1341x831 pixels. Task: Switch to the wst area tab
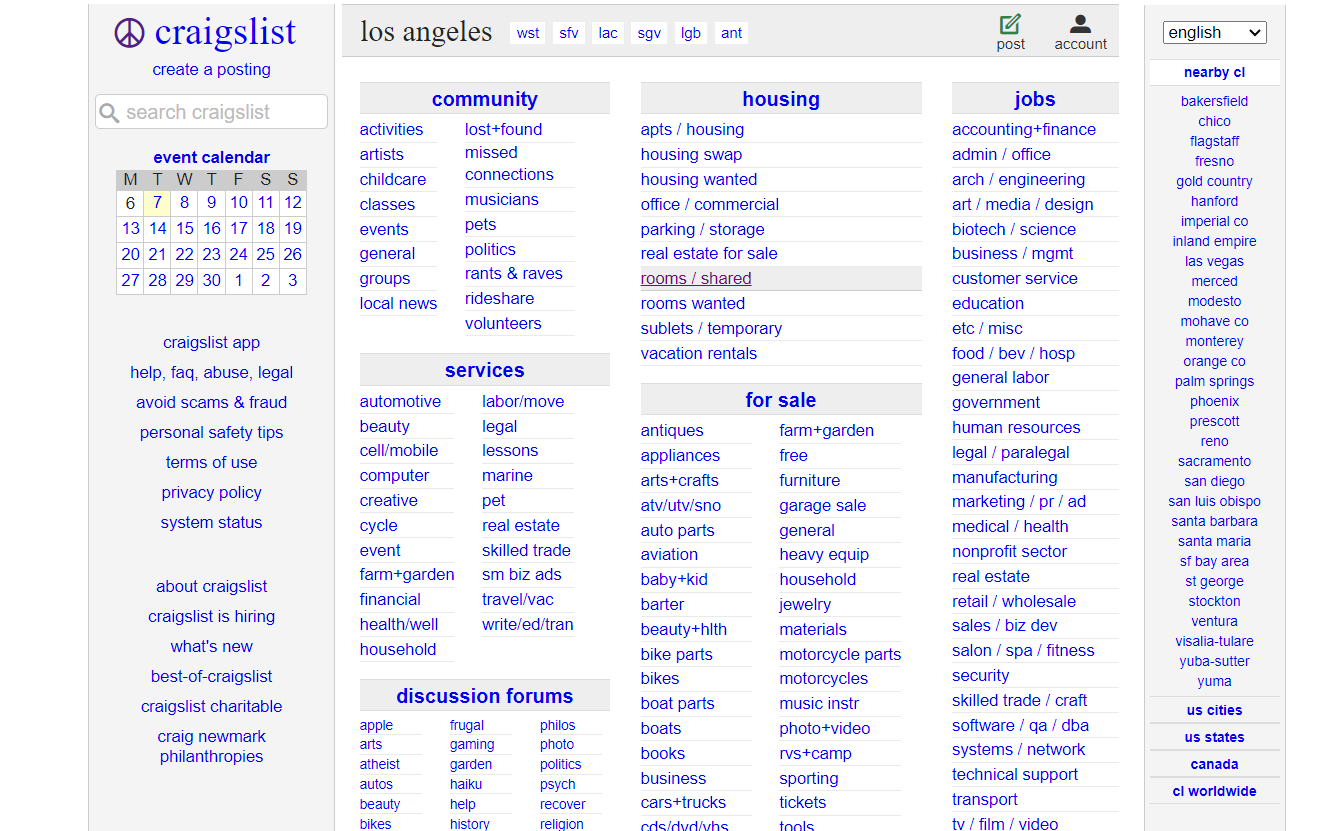pos(528,33)
